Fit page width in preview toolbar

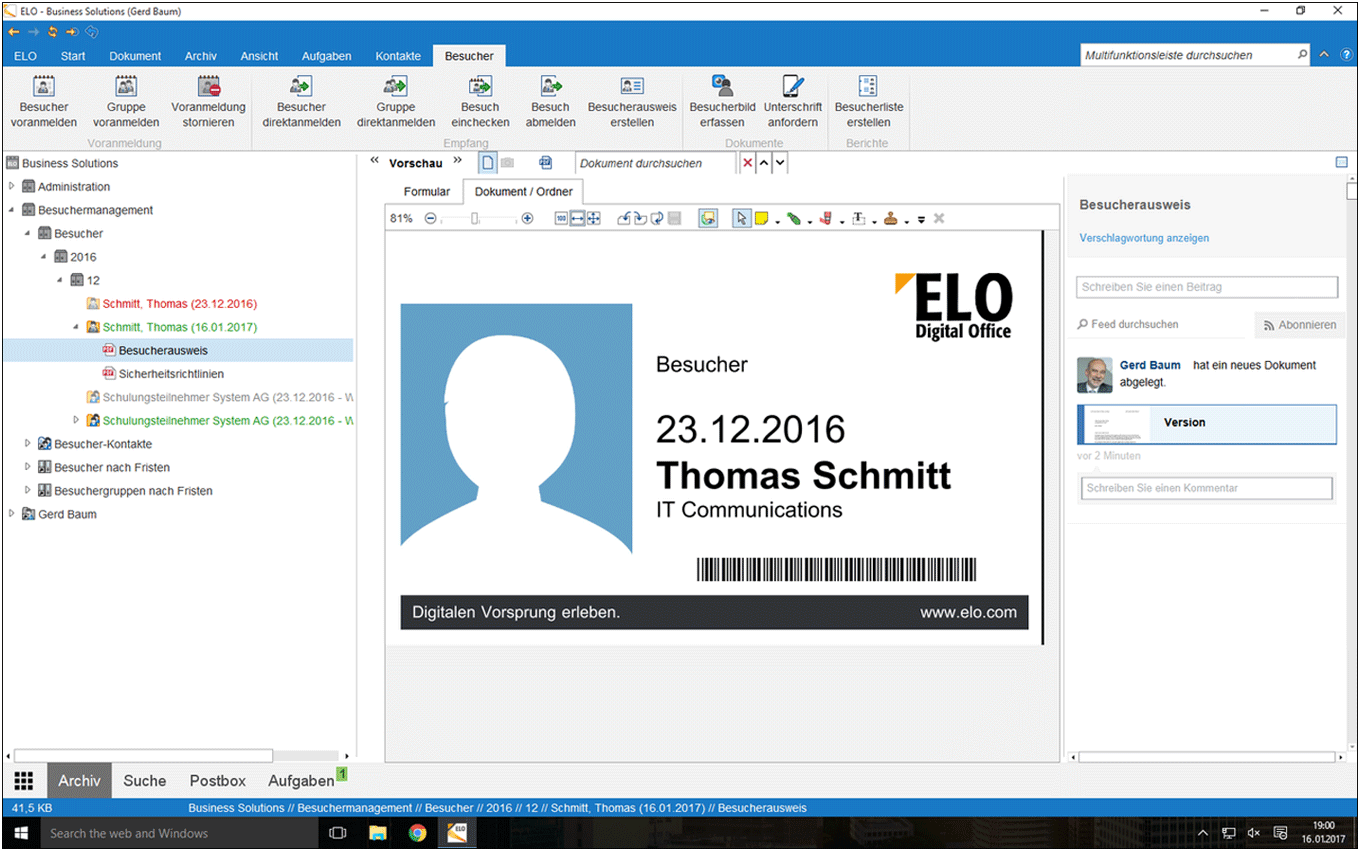point(577,218)
